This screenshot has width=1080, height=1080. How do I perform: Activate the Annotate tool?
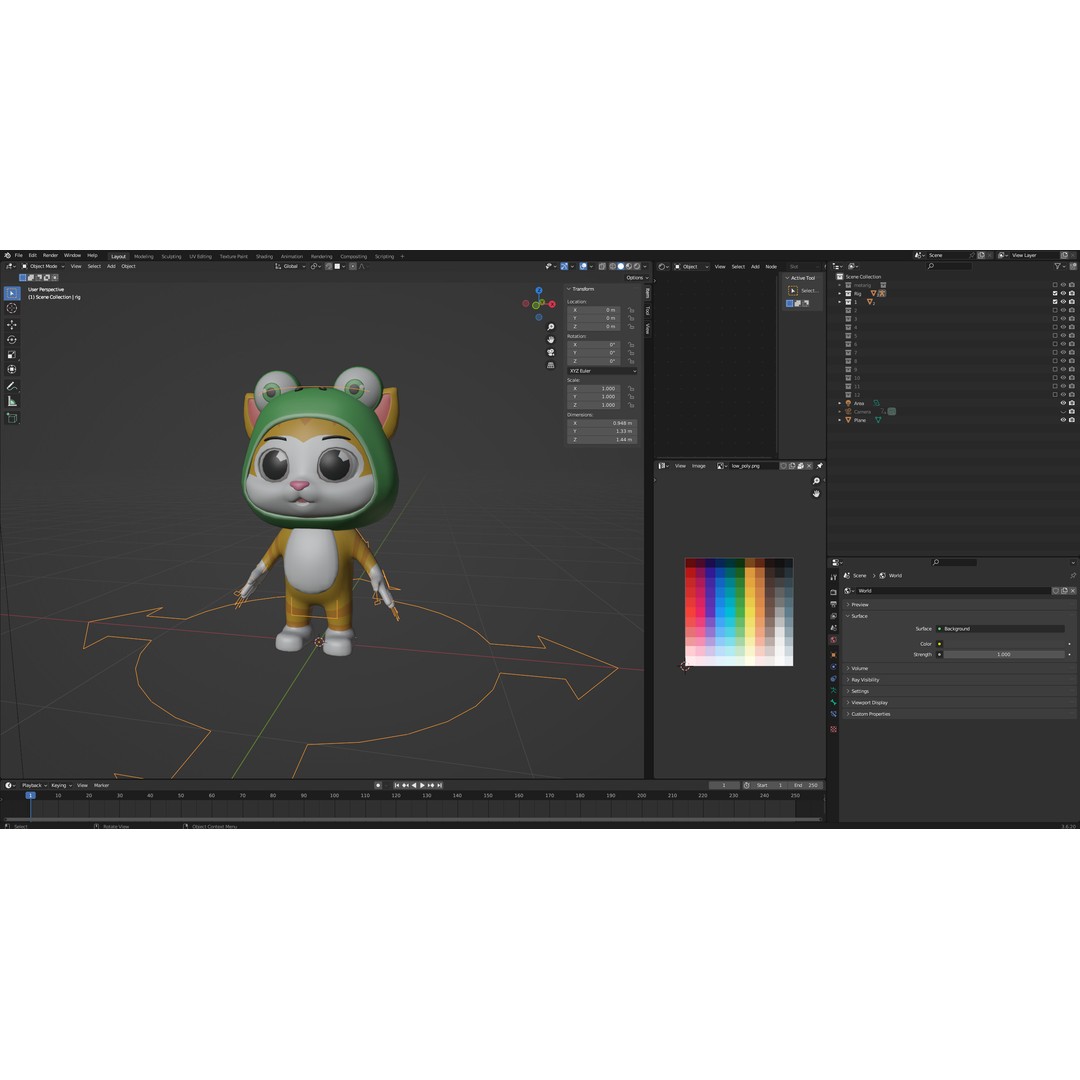point(12,385)
